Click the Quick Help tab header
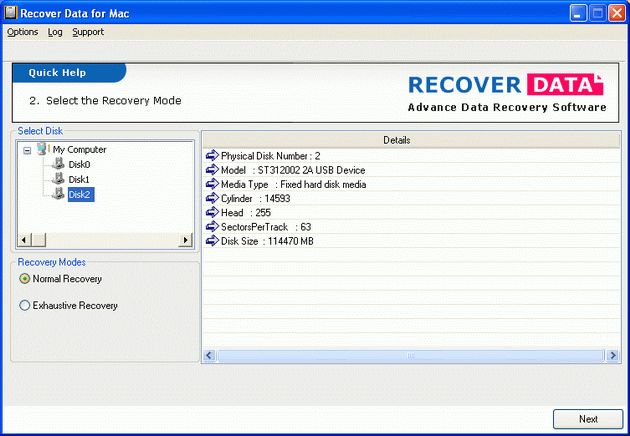Viewport: 630px width, 436px height. 69,73
